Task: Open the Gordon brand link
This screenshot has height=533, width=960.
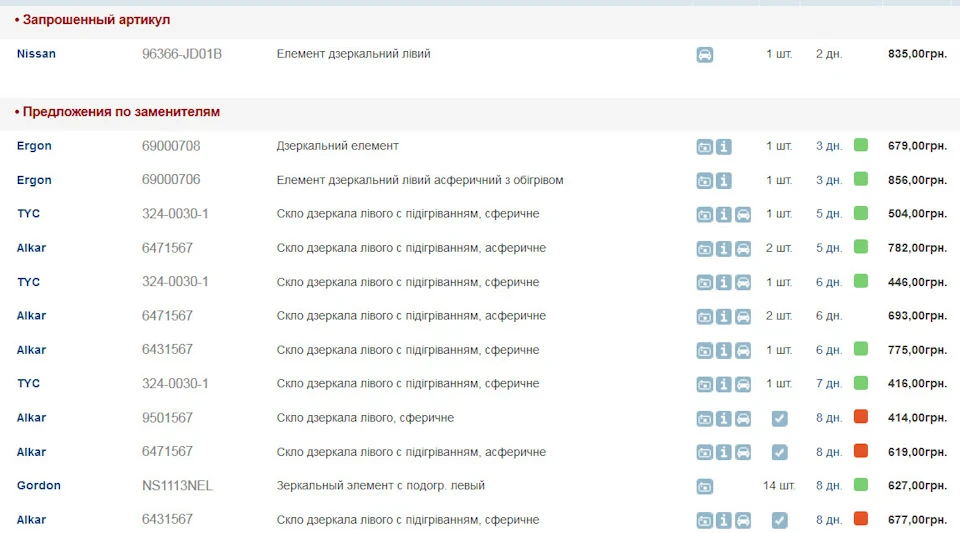Action: coord(39,486)
